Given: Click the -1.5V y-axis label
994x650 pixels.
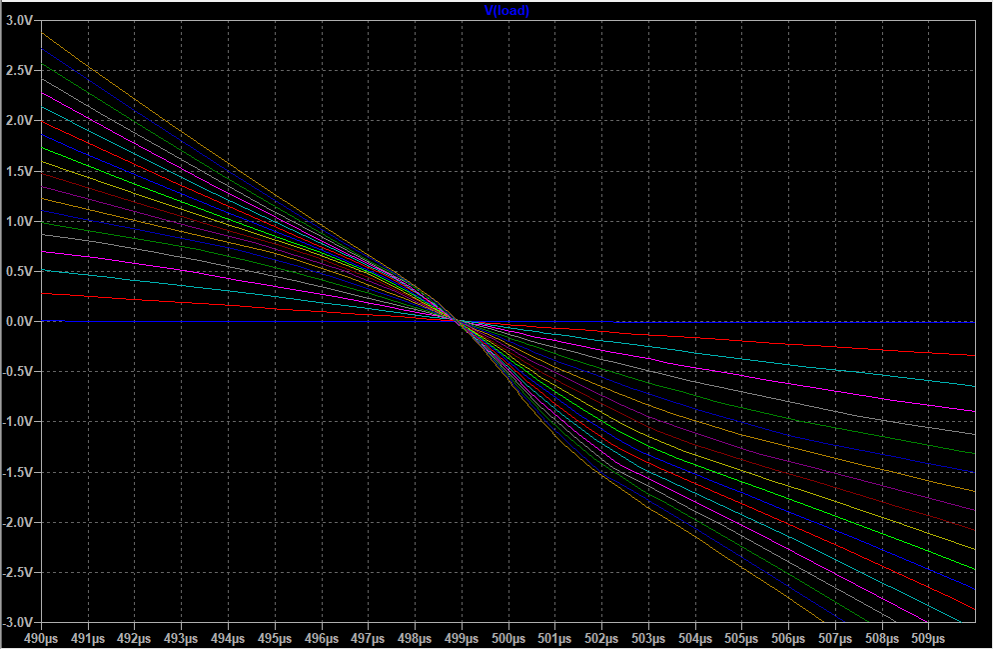Looking at the screenshot, I should pyautogui.click(x=18, y=472).
